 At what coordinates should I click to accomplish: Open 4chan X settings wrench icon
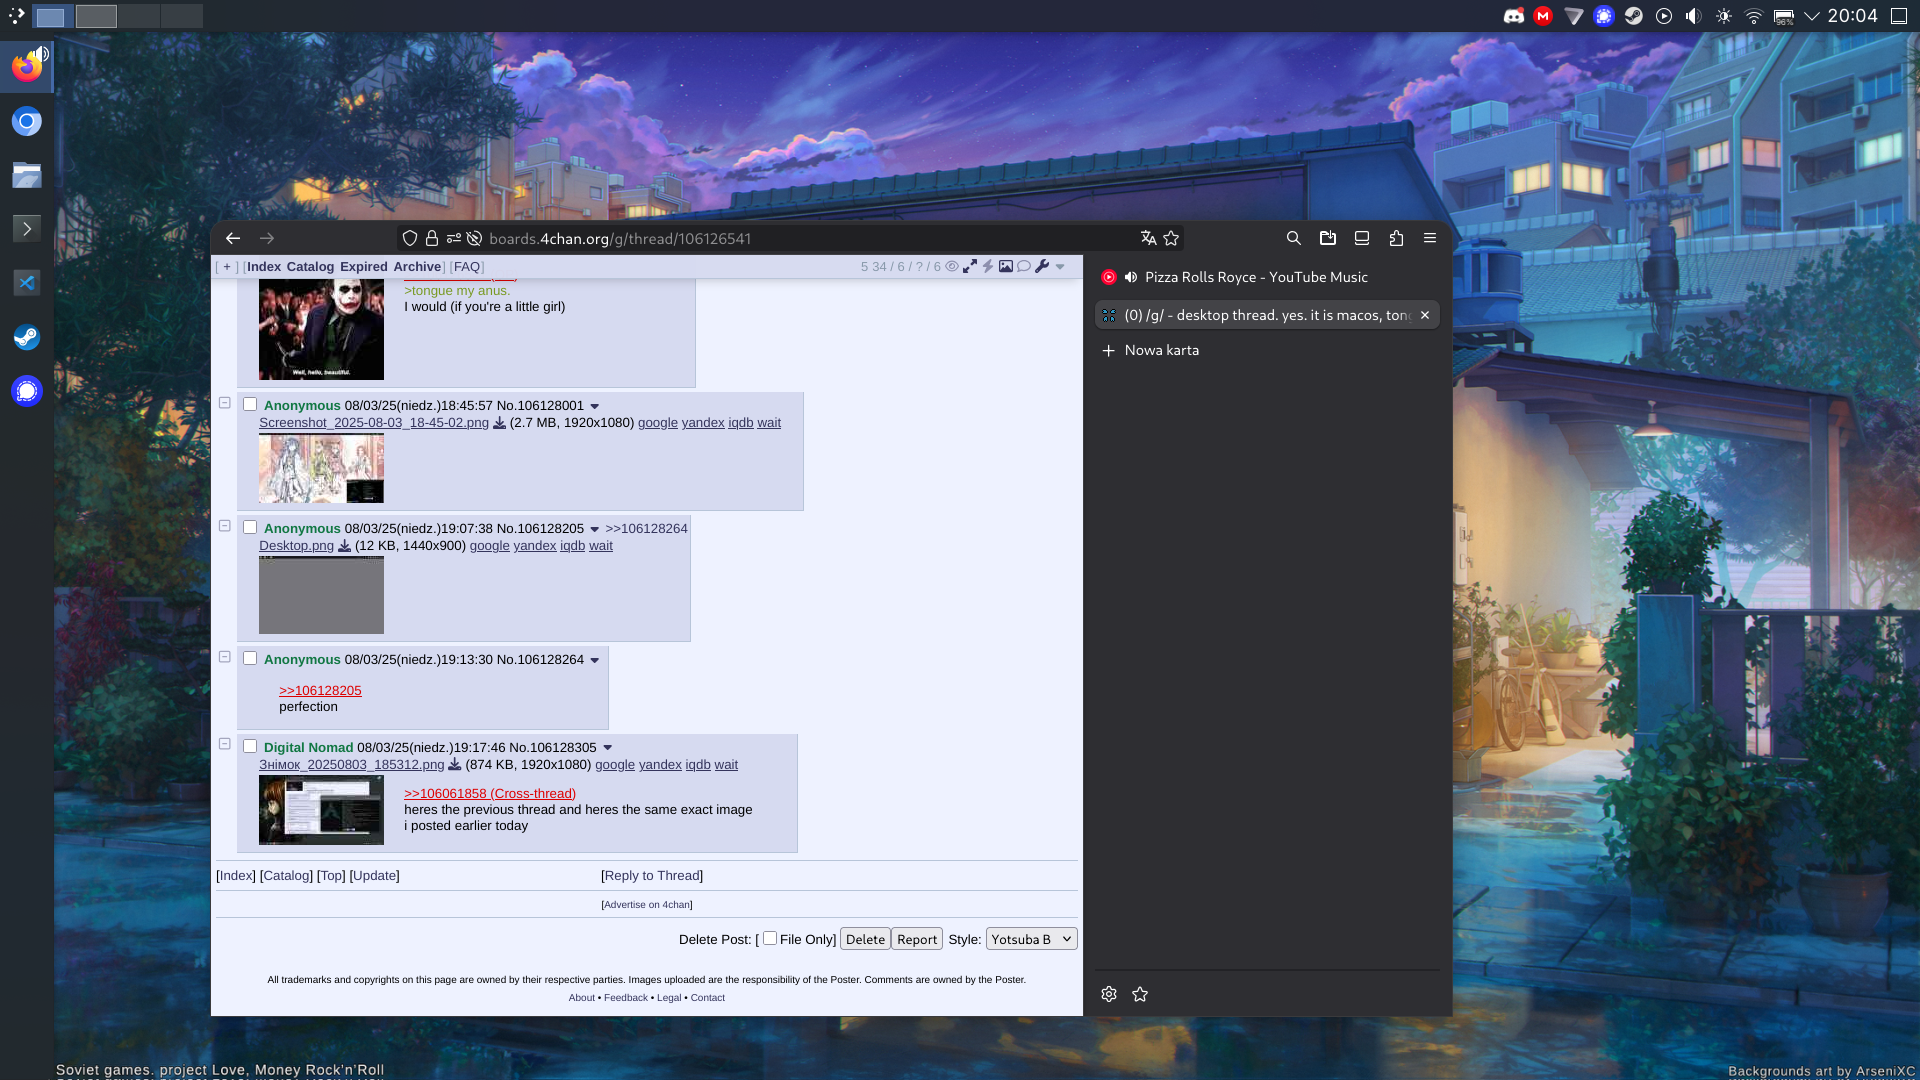(1042, 267)
